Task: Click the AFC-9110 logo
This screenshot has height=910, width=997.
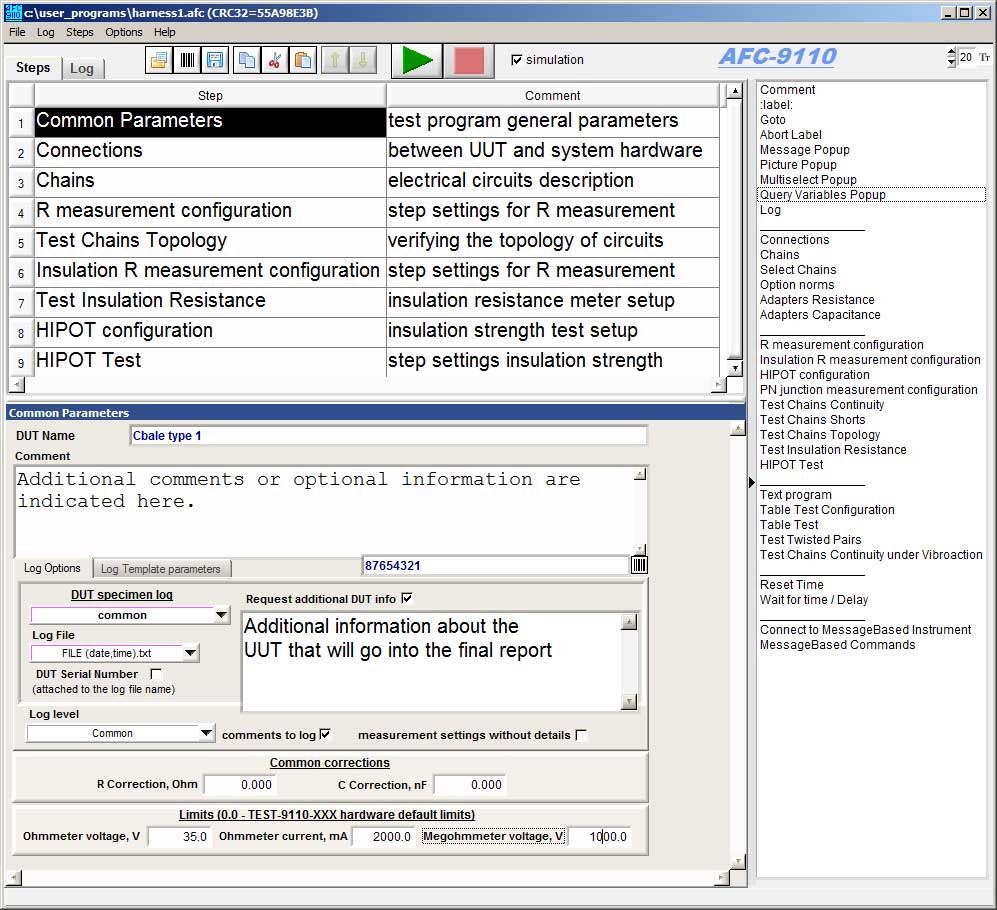Action: click(778, 57)
